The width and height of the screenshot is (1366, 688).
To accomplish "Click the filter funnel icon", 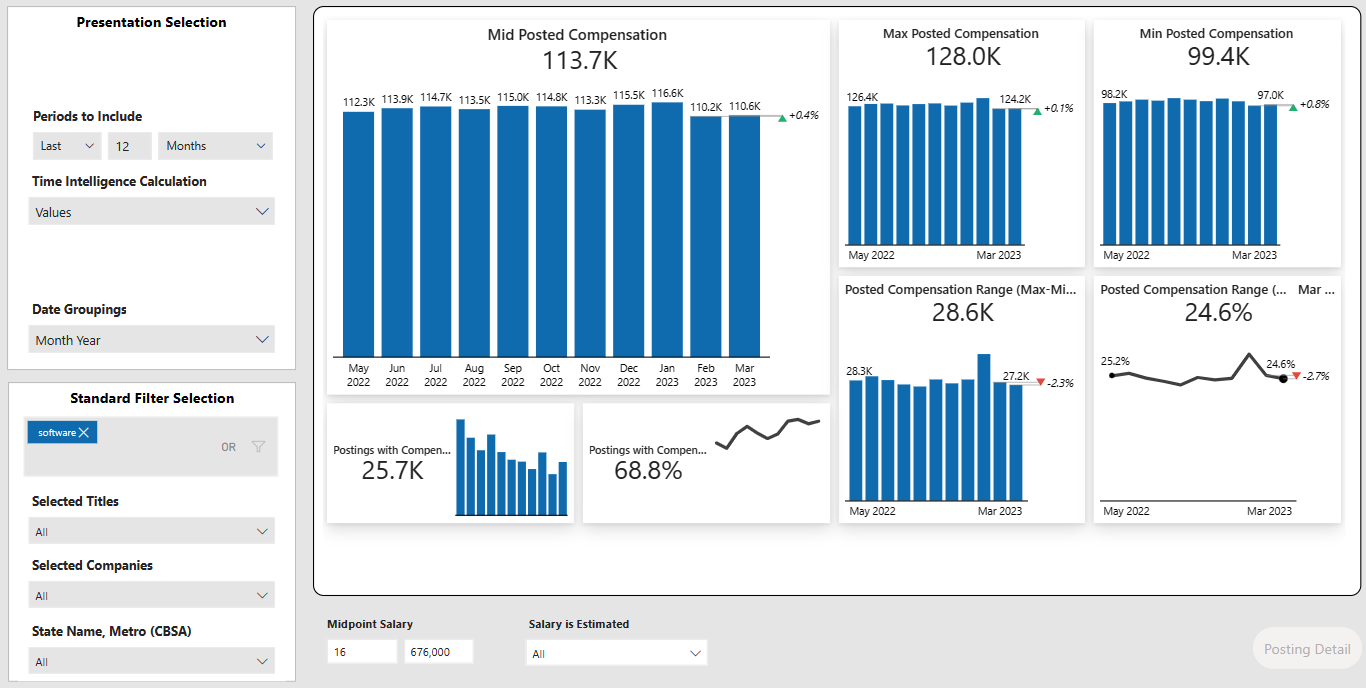I will [x=258, y=447].
